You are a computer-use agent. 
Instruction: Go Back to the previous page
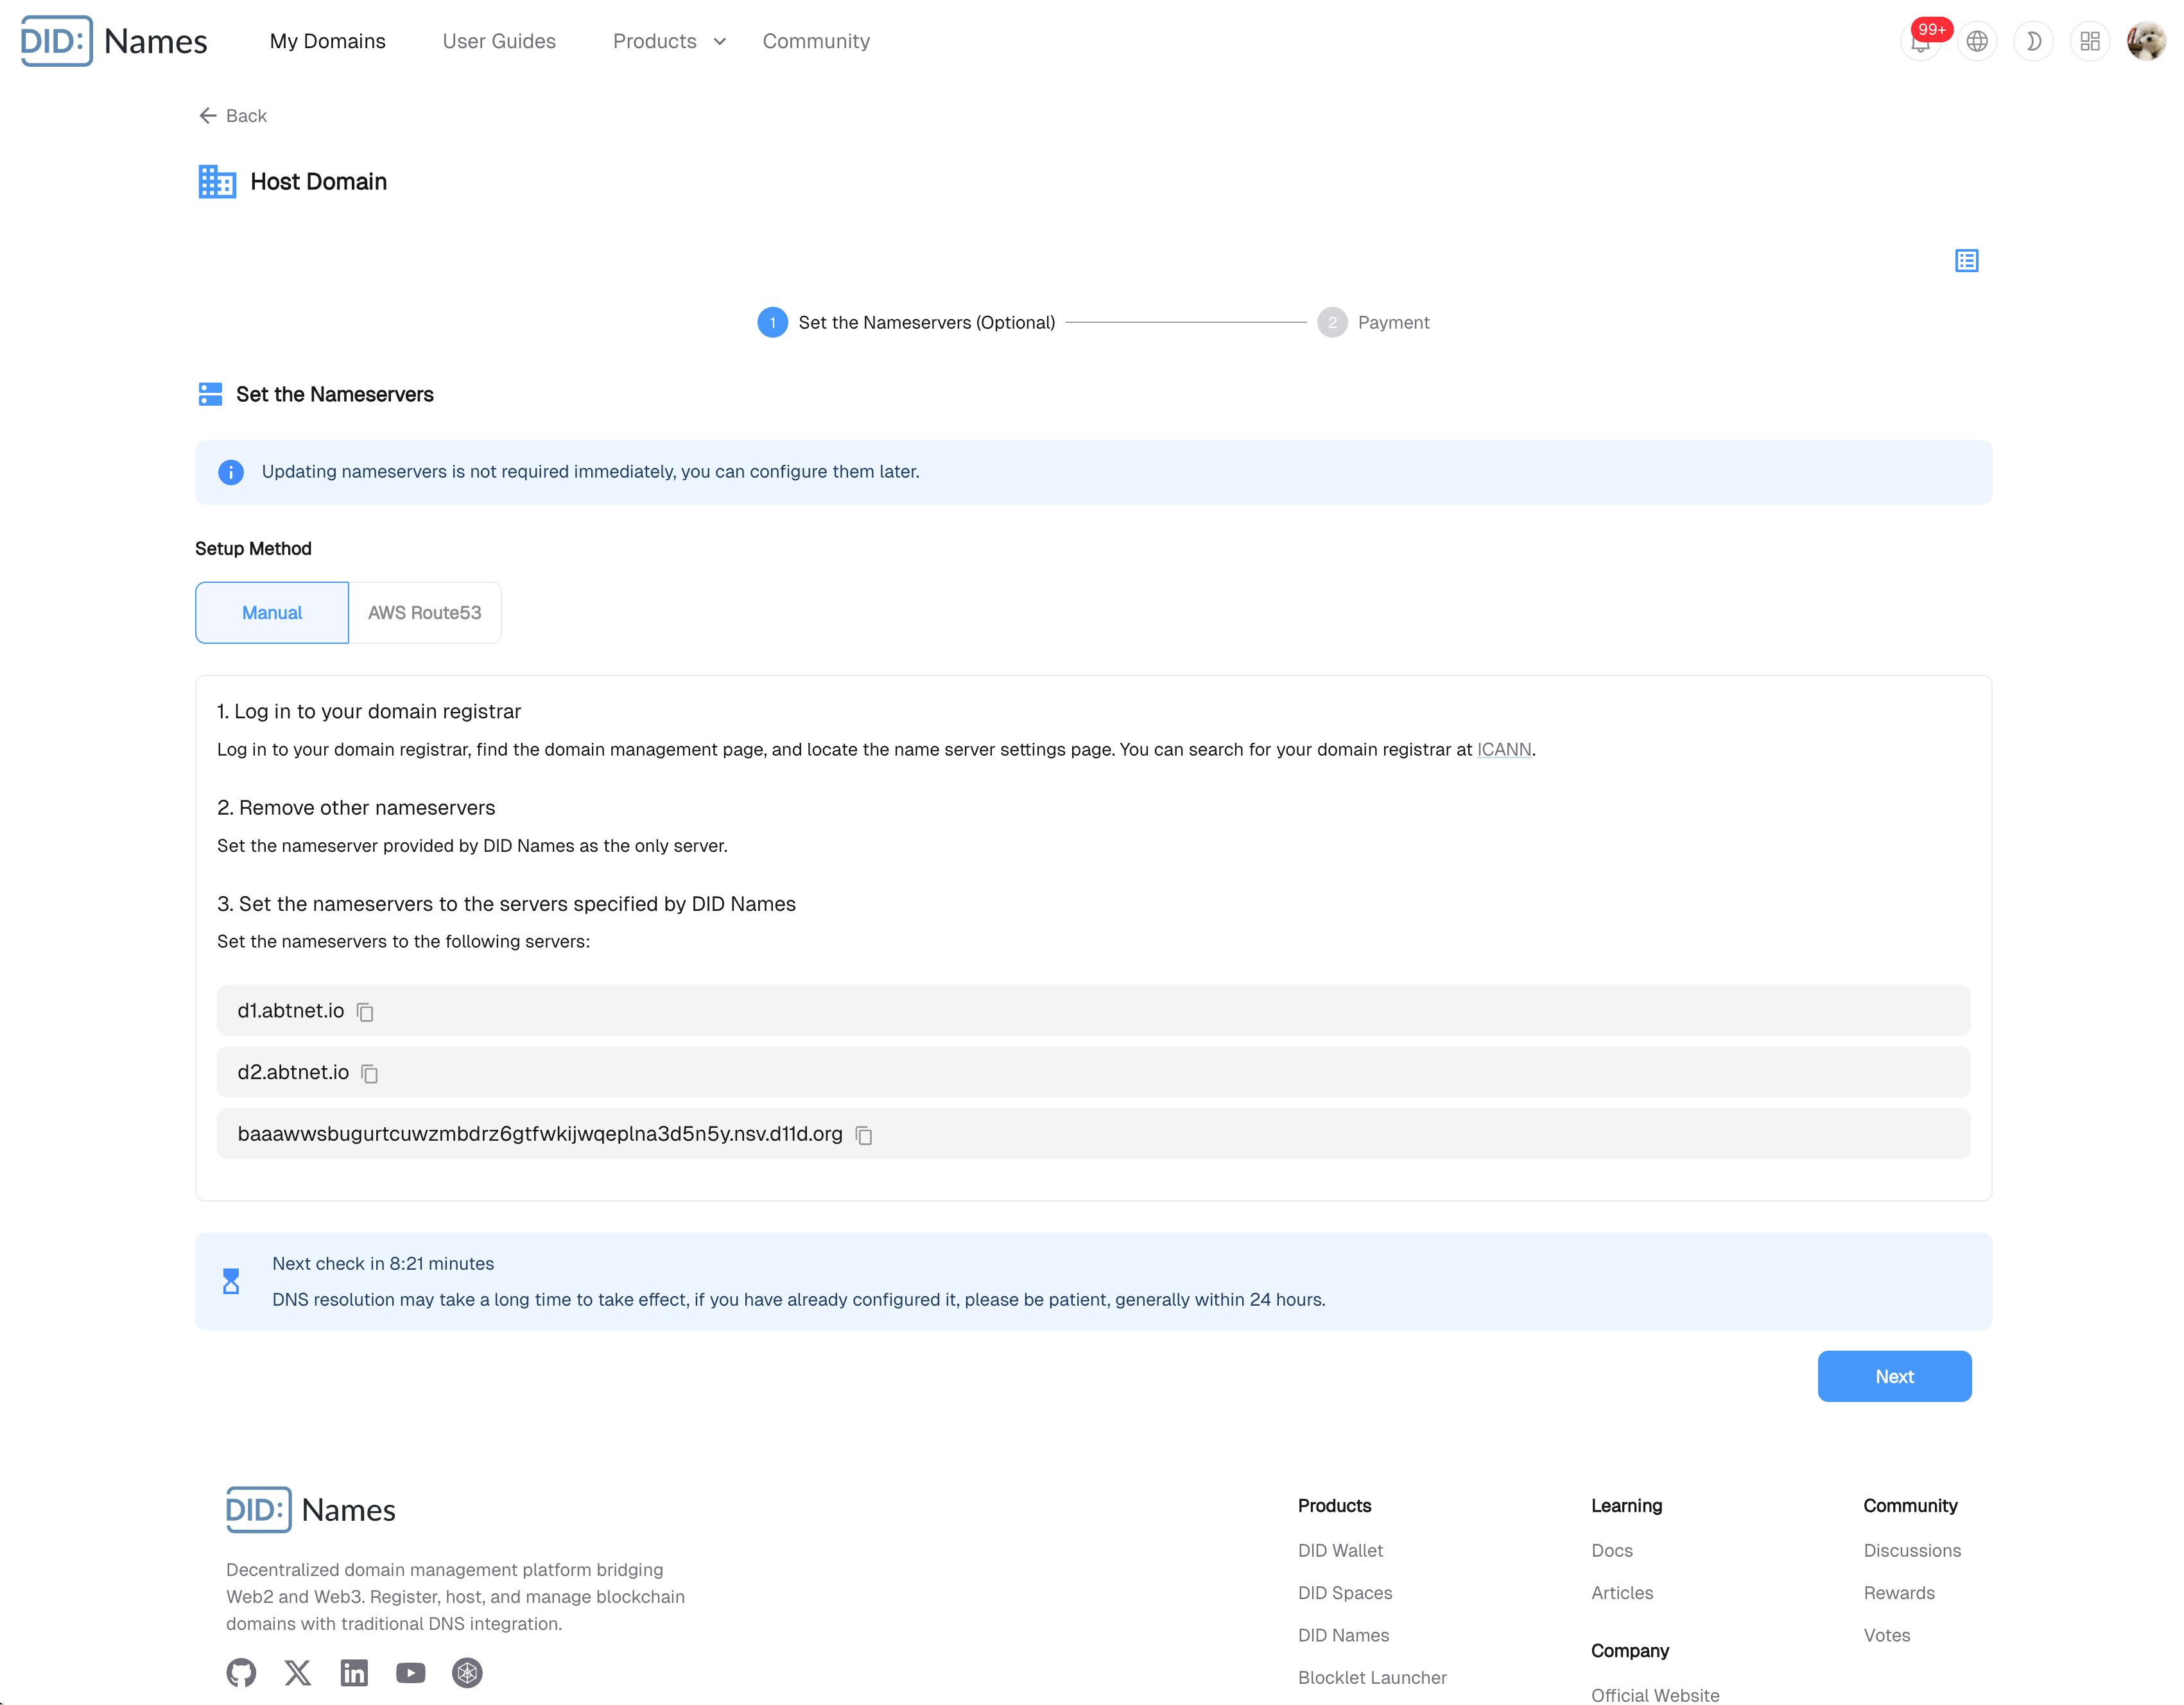click(233, 116)
